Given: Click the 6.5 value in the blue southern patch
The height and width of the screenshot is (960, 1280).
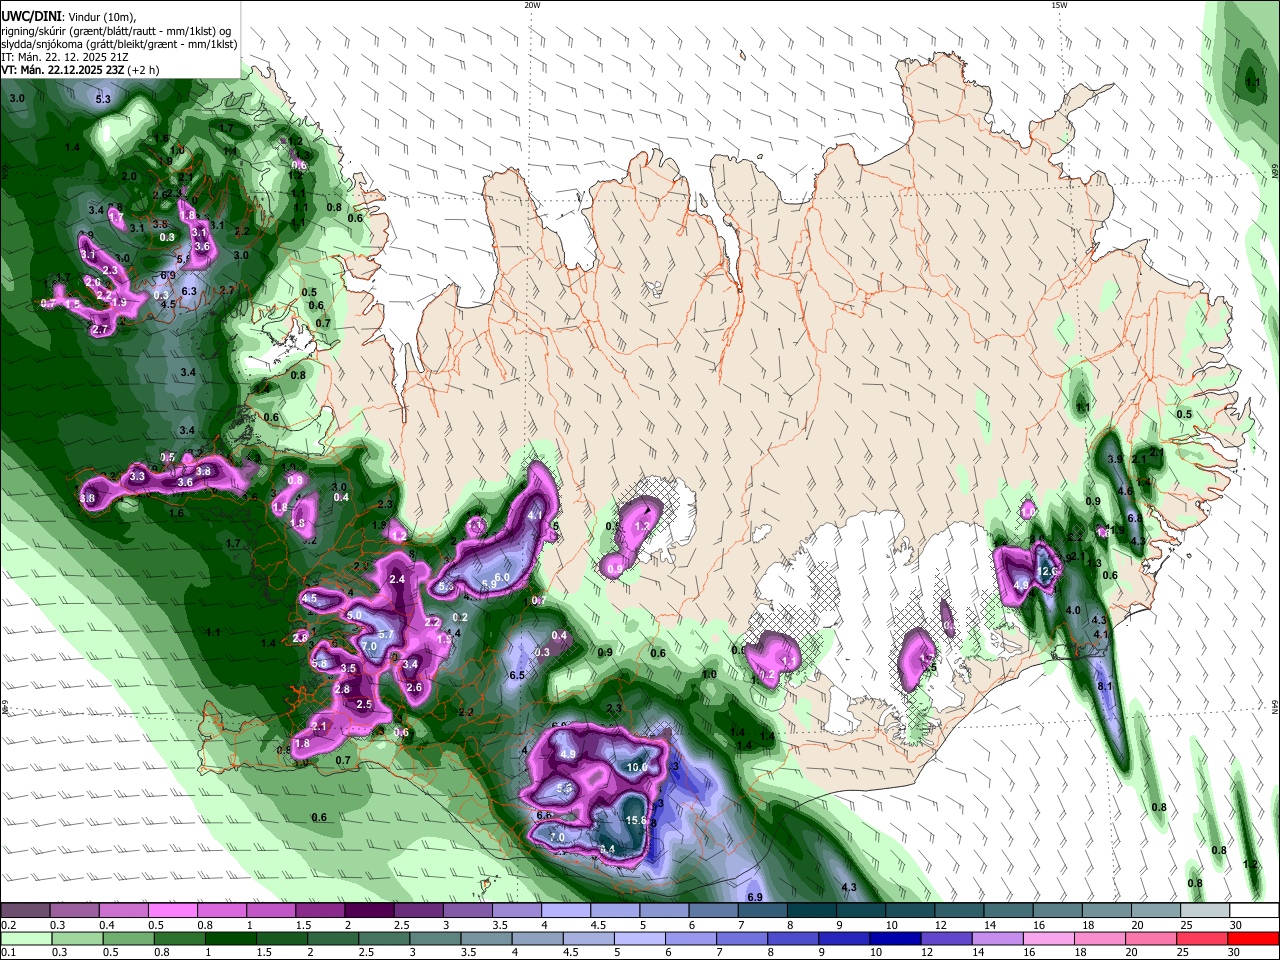Looking at the screenshot, I should click(x=517, y=675).
